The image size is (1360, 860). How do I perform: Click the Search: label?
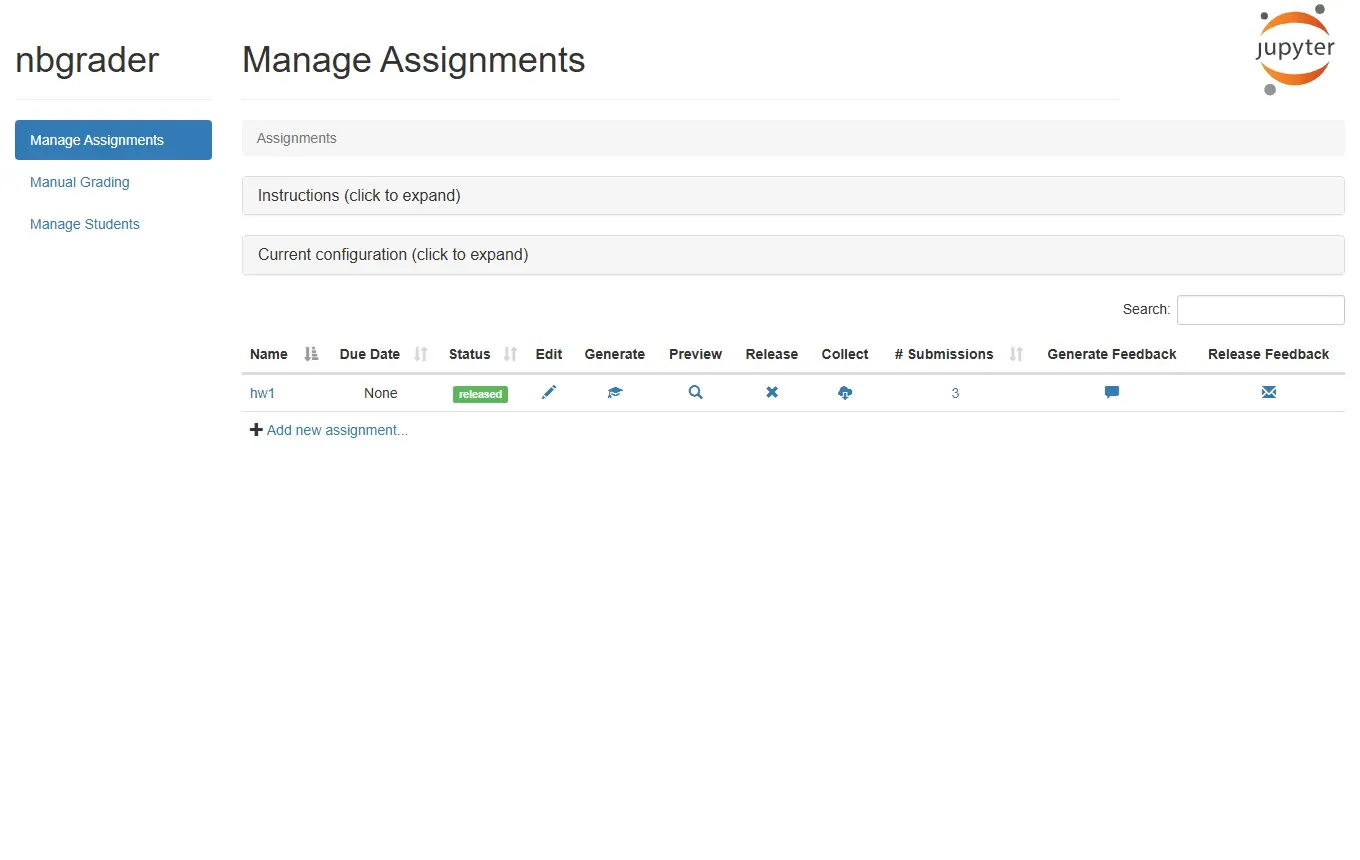1146,310
